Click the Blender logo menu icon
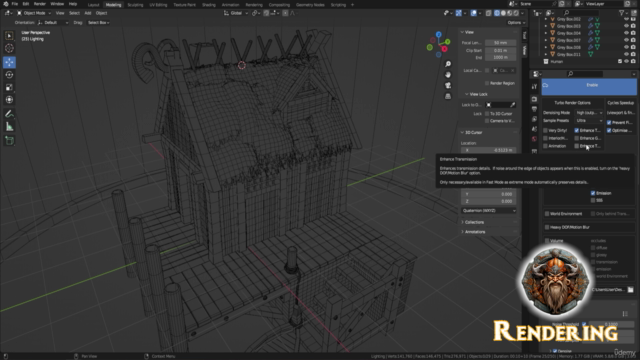 pyautogui.click(x=6, y=4)
